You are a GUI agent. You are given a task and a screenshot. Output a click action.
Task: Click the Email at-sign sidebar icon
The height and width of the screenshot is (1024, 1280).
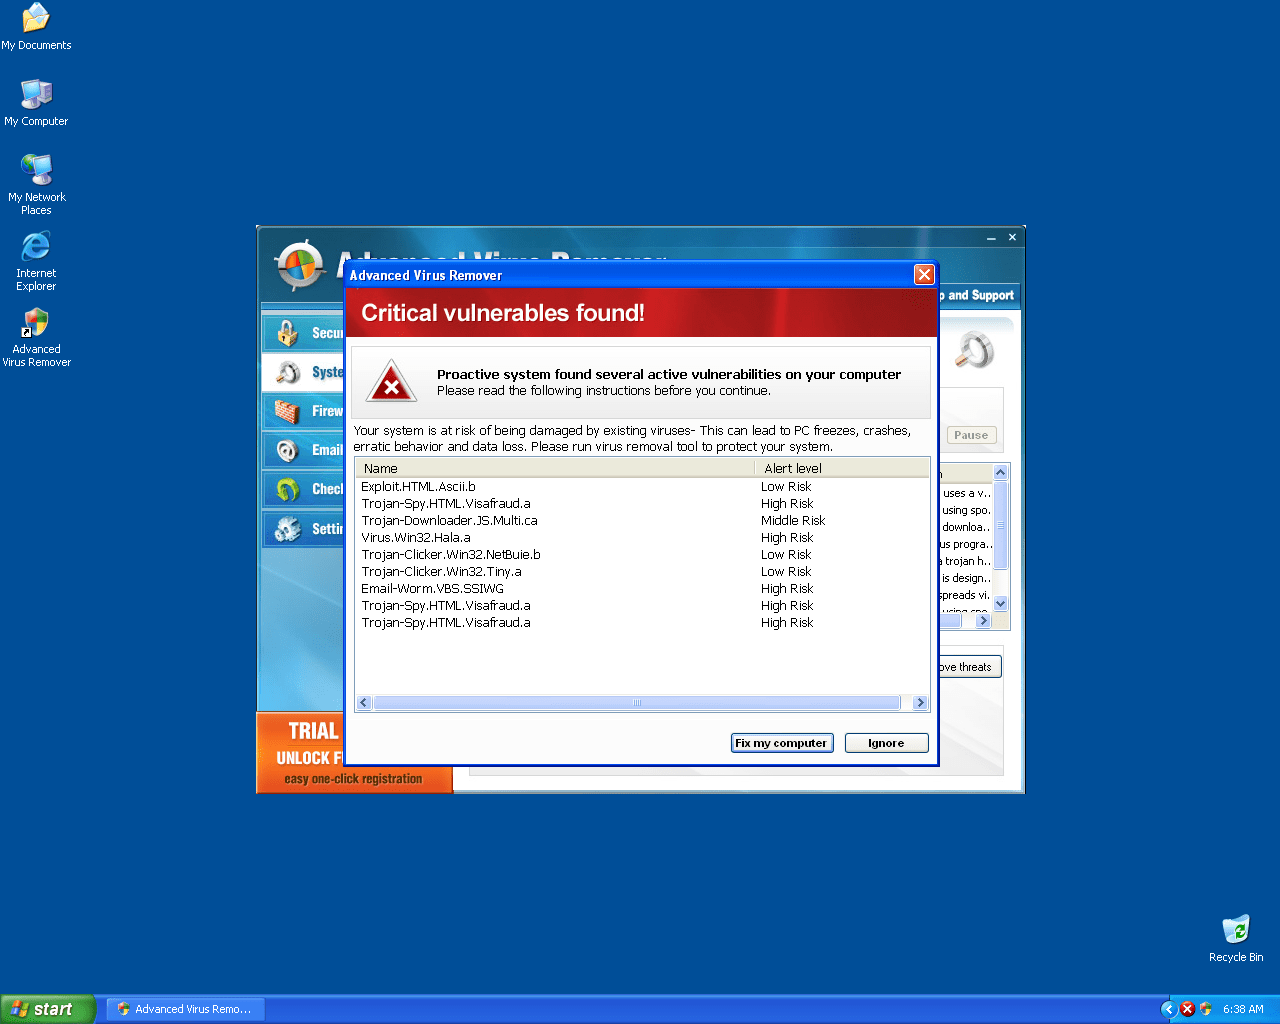pos(288,451)
